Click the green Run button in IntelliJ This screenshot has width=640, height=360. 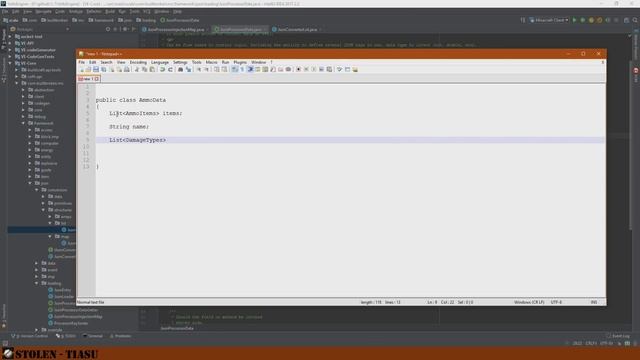tap(574, 20)
